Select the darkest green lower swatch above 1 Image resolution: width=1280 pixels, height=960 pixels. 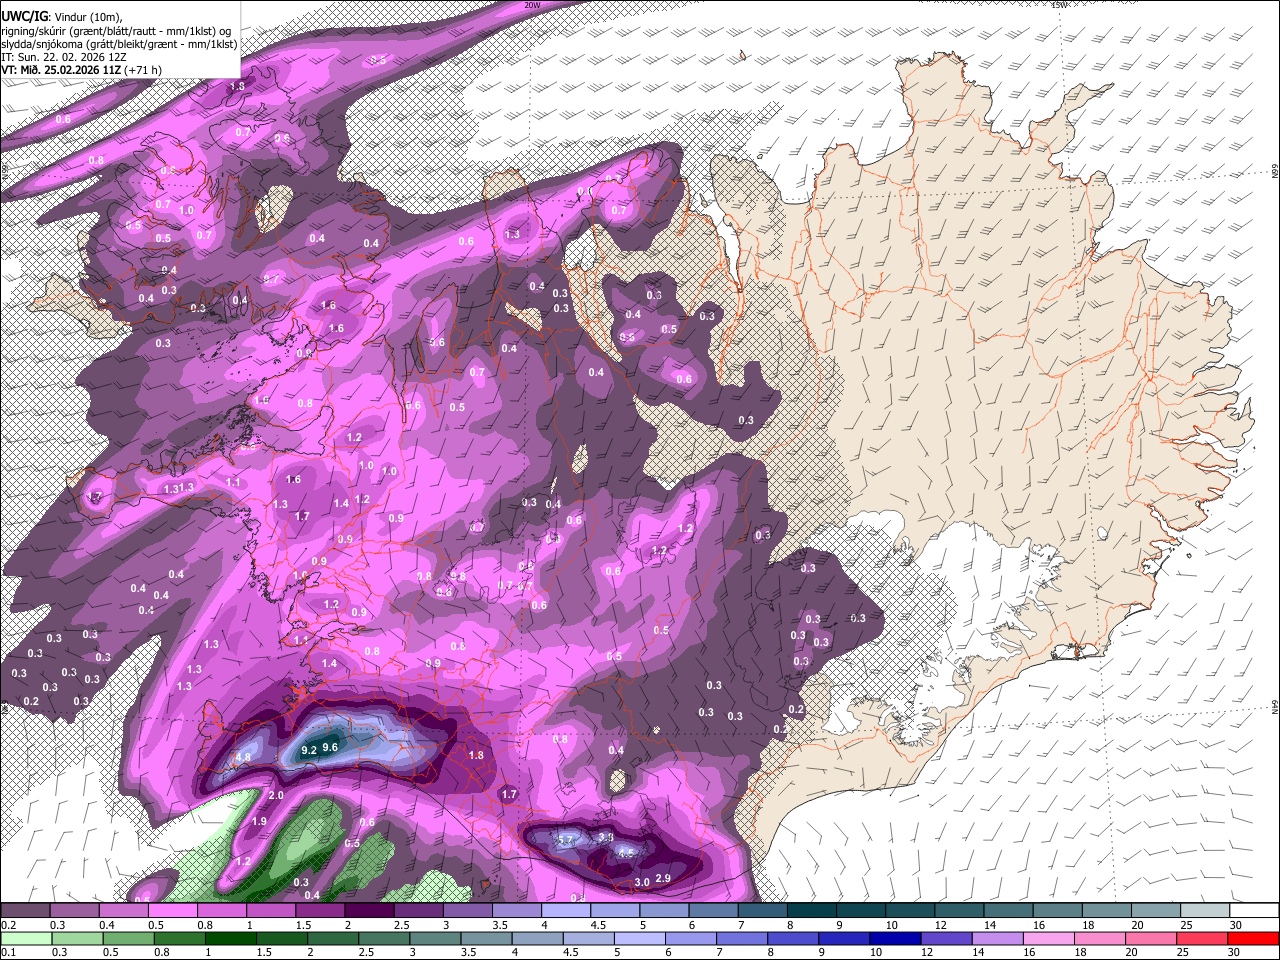click(x=231, y=939)
